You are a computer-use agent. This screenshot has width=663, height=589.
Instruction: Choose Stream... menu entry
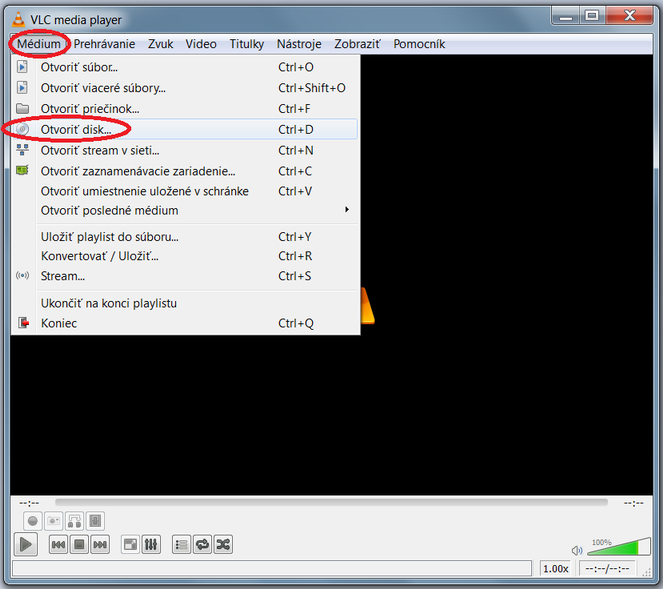(185, 276)
